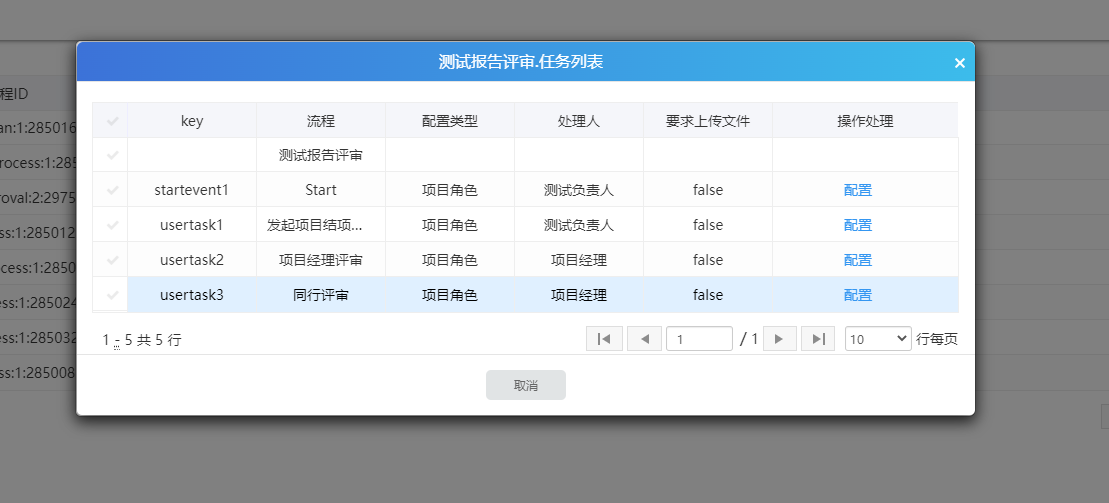
Task: Select checkbox for usertask2 row
Action: pyautogui.click(x=111, y=260)
